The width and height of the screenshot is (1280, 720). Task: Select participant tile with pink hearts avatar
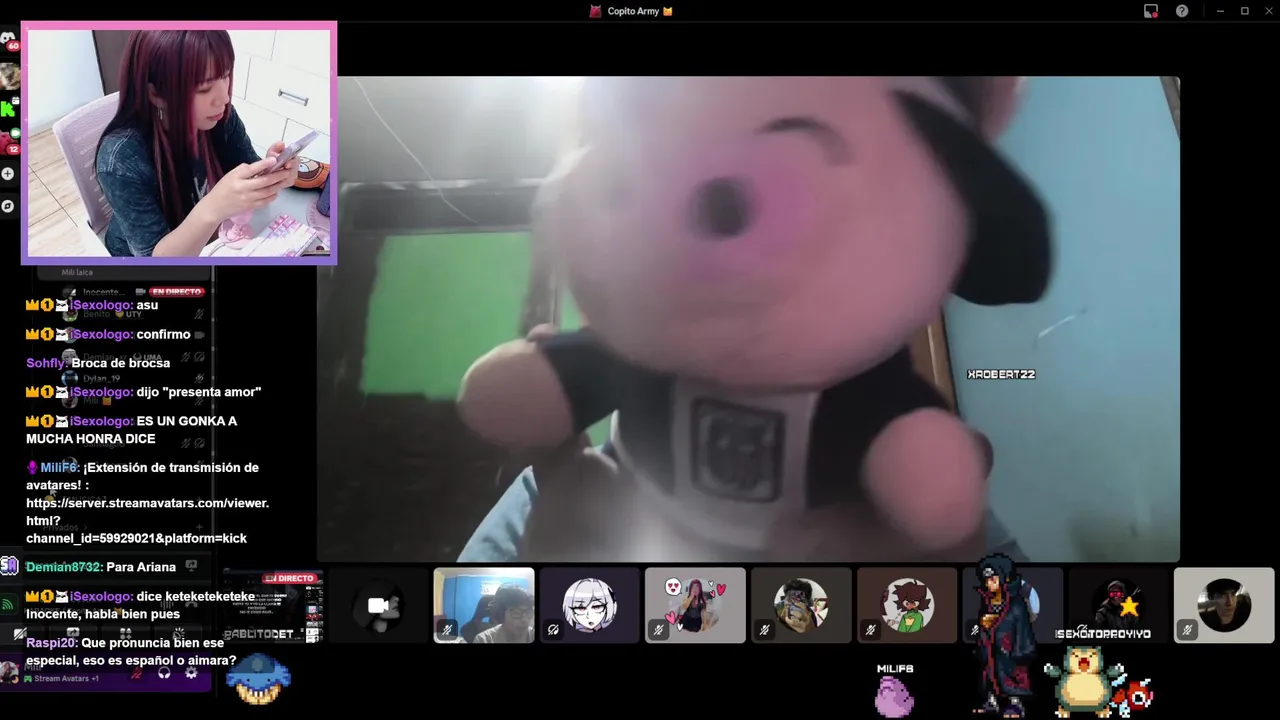click(695, 606)
